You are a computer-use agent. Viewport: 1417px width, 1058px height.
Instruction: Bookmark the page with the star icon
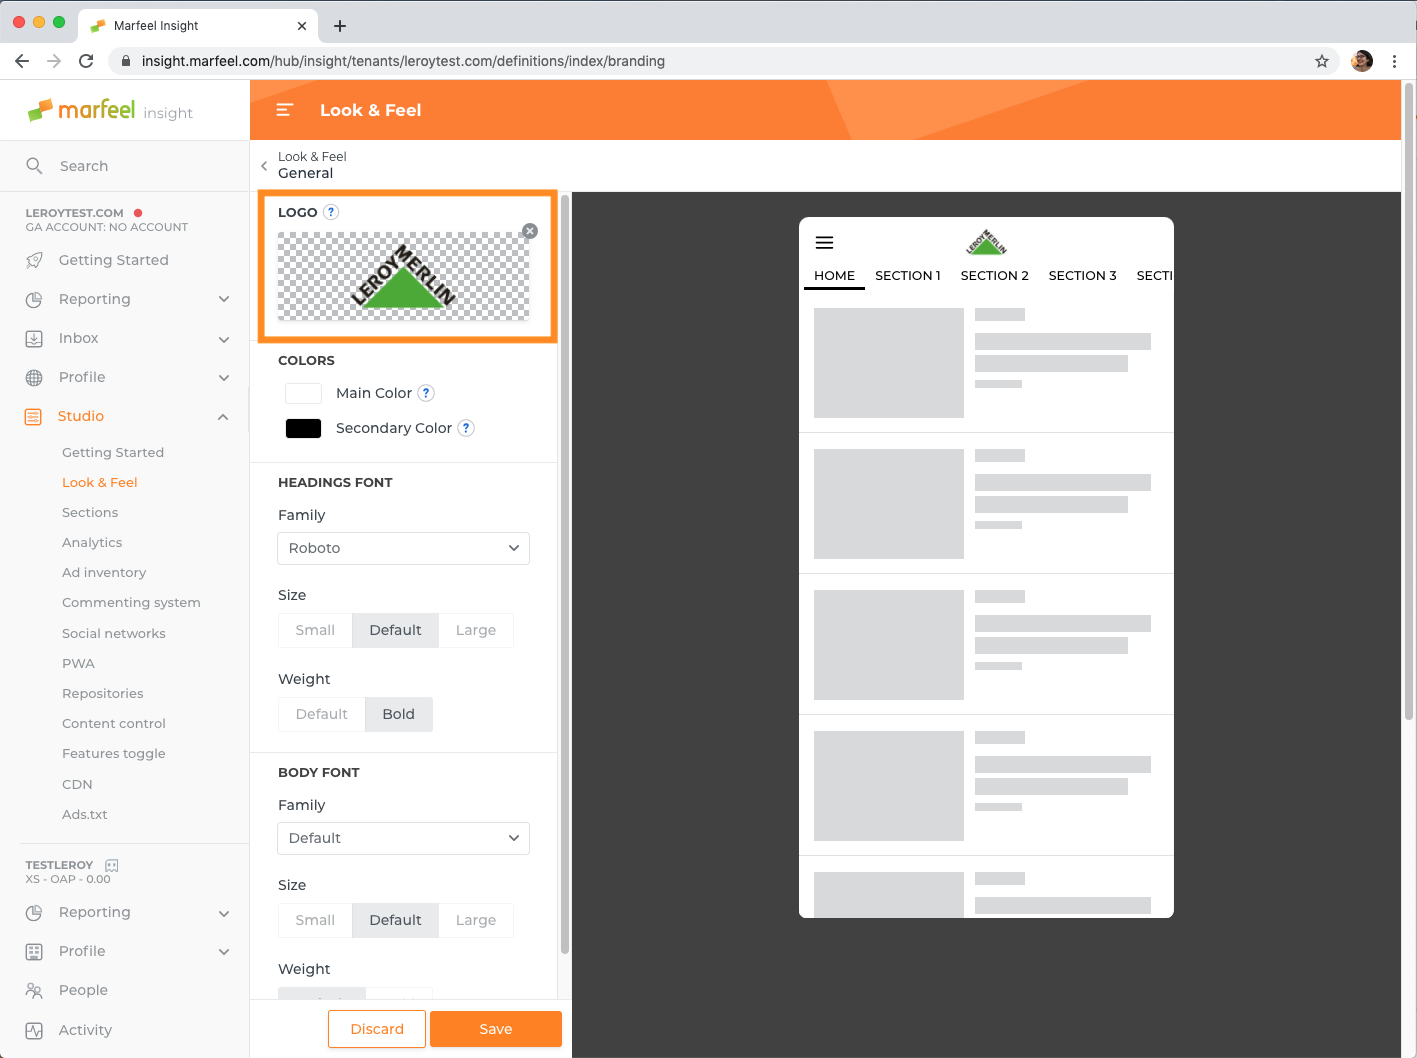coord(1322,61)
